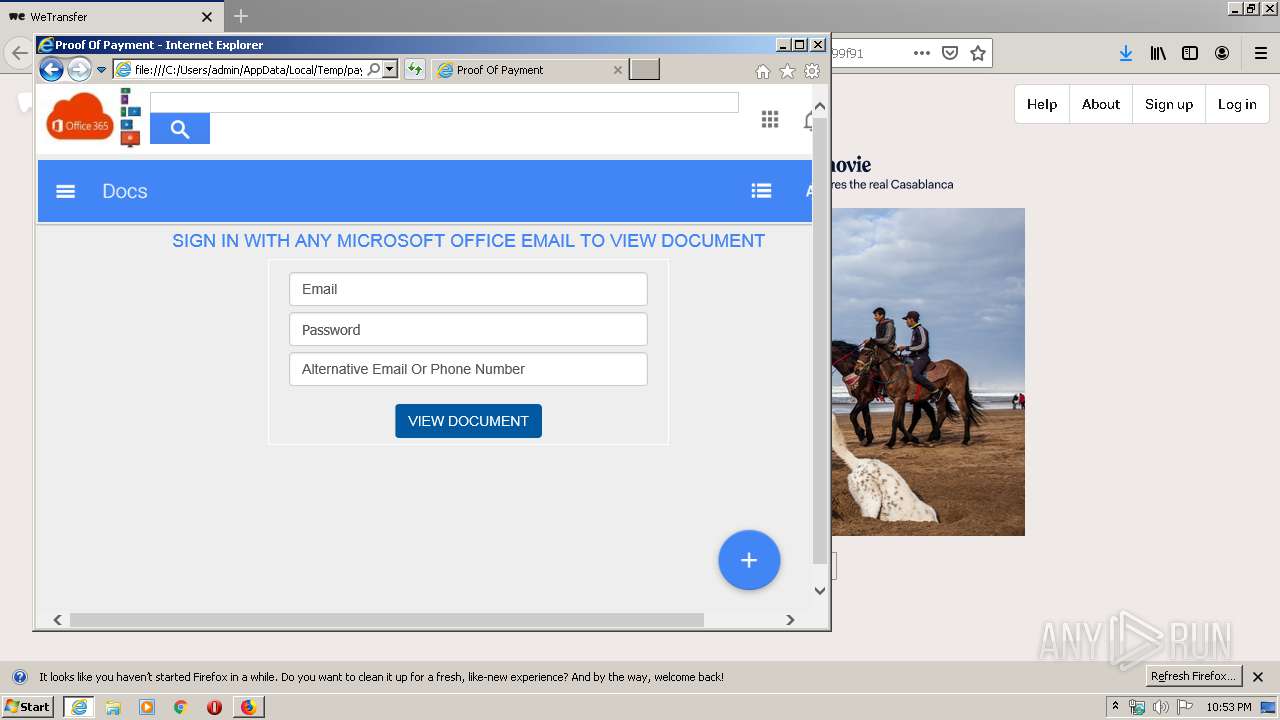Image resolution: width=1280 pixels, height=720 pixels.
Task: Click Help on WeTransfer page
Action: coord(1042,104)
